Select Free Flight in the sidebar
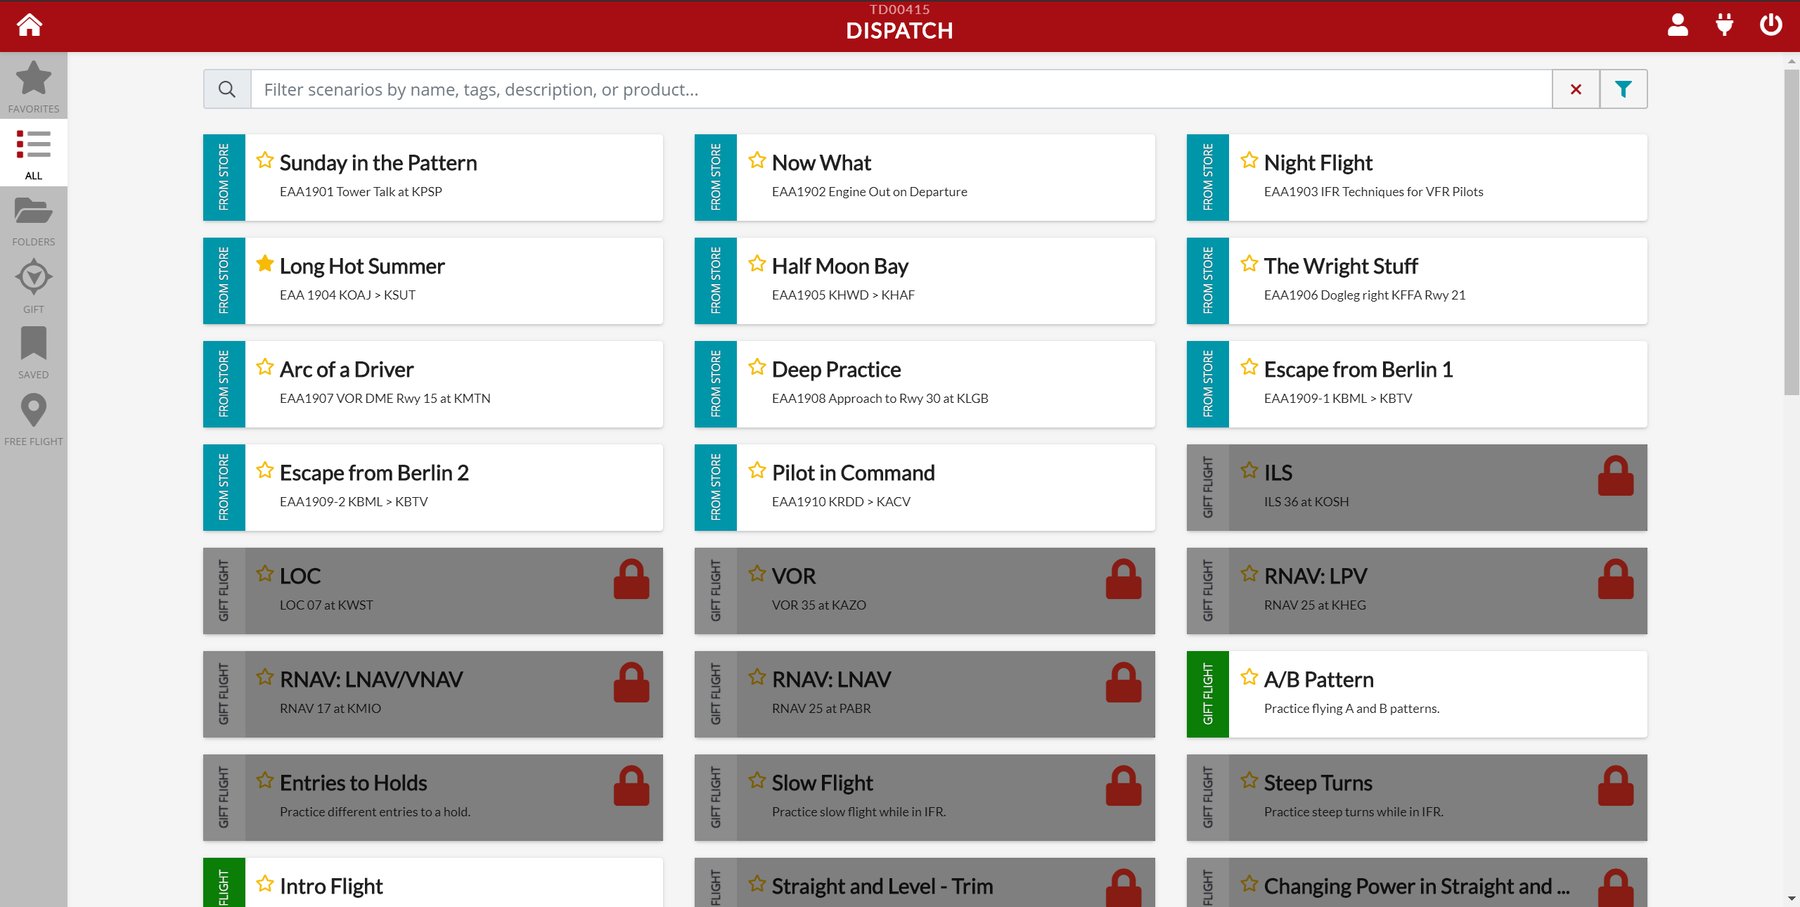The image size is (1800, 907). [33, 418]
